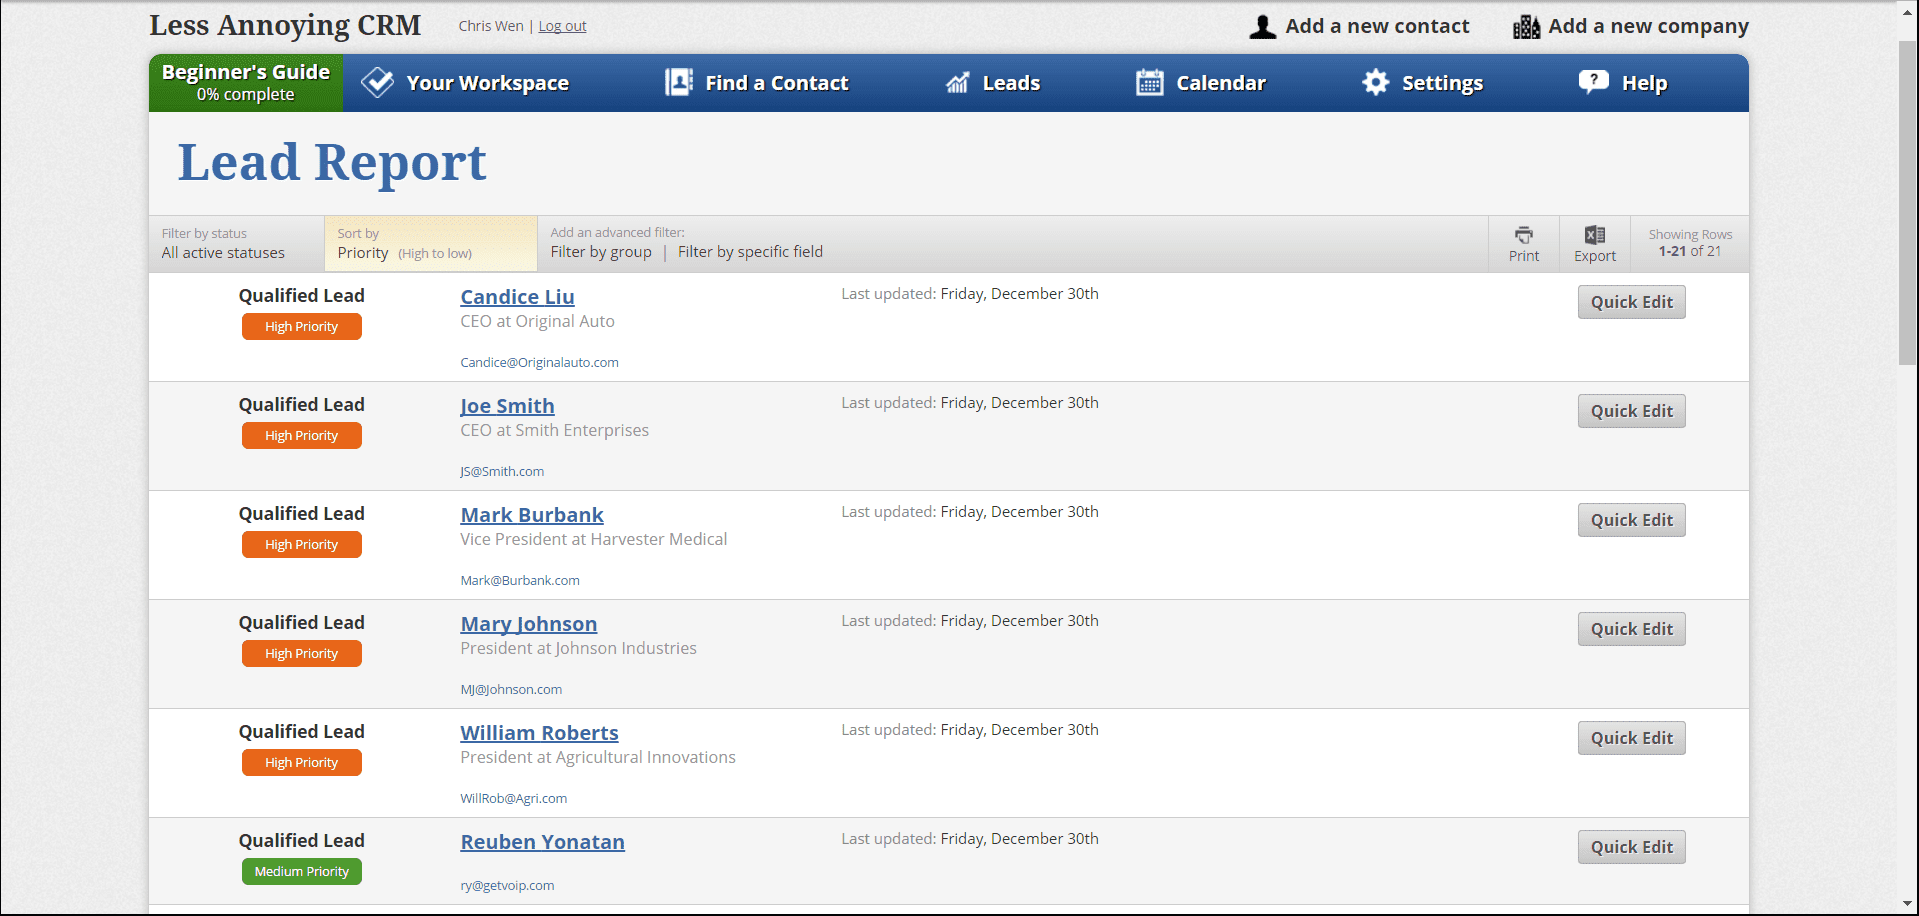The image size is (1919, 916).
Task: Click Quick Edit for Candice Liu
Action: [1631, 302]
